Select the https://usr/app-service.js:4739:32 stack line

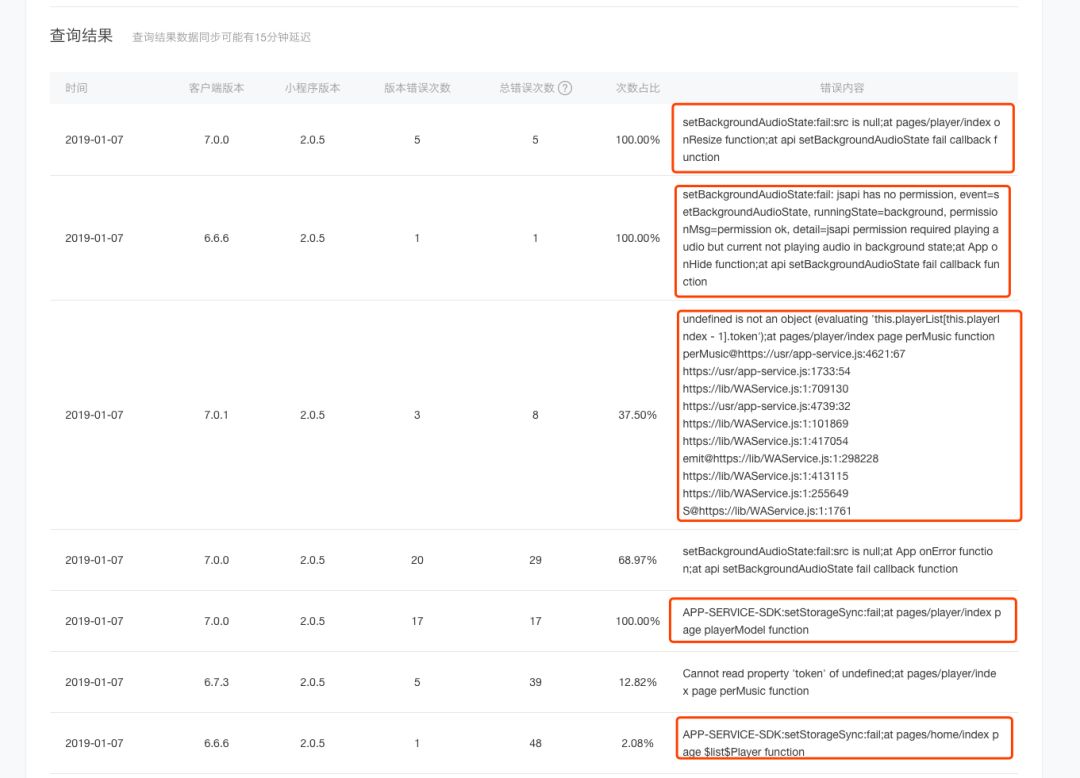tap(766, 406)
